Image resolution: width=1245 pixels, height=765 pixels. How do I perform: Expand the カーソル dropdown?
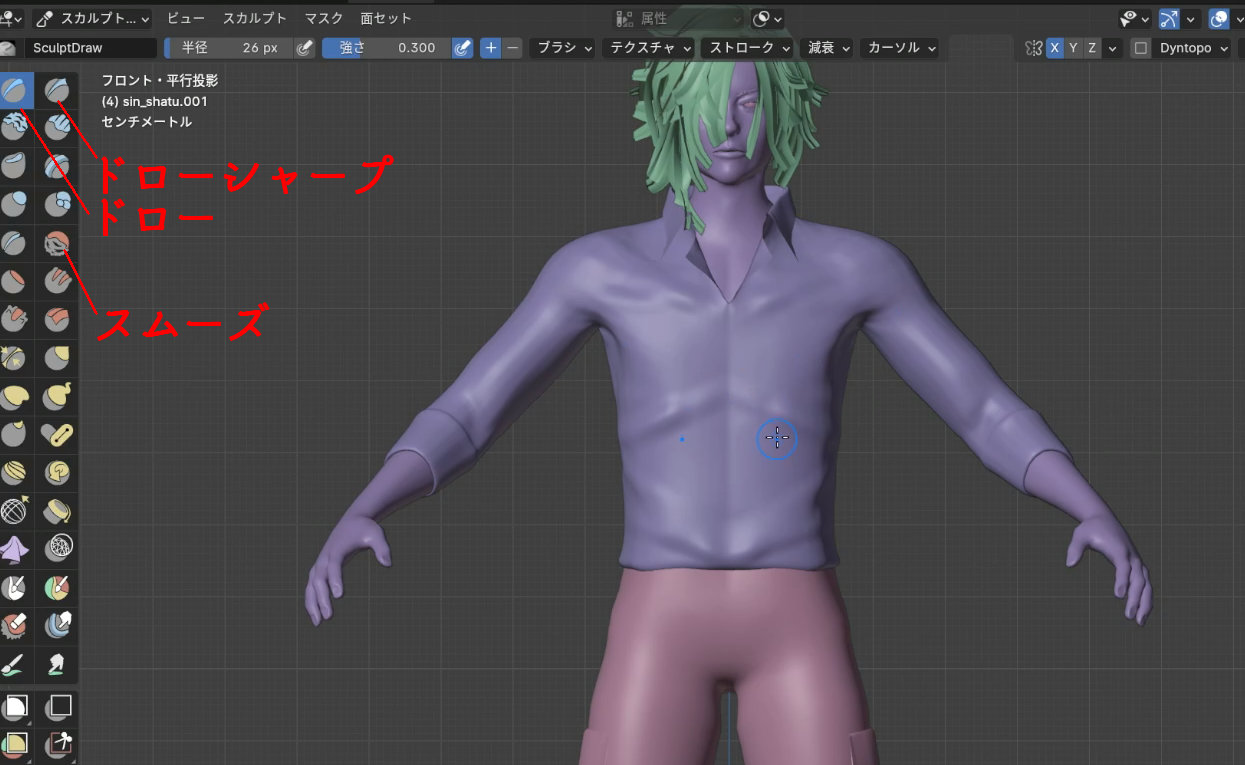tap(899, 47)
